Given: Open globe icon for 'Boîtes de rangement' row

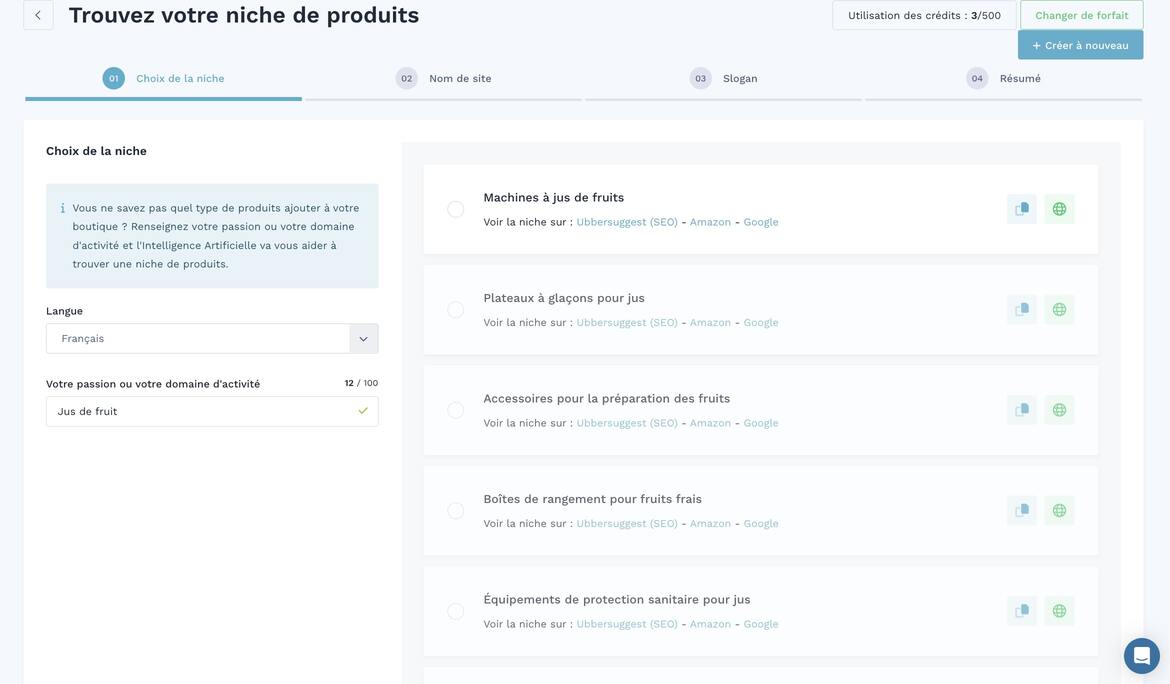Looking at the screenshot, I should [x=1059, y=510].
